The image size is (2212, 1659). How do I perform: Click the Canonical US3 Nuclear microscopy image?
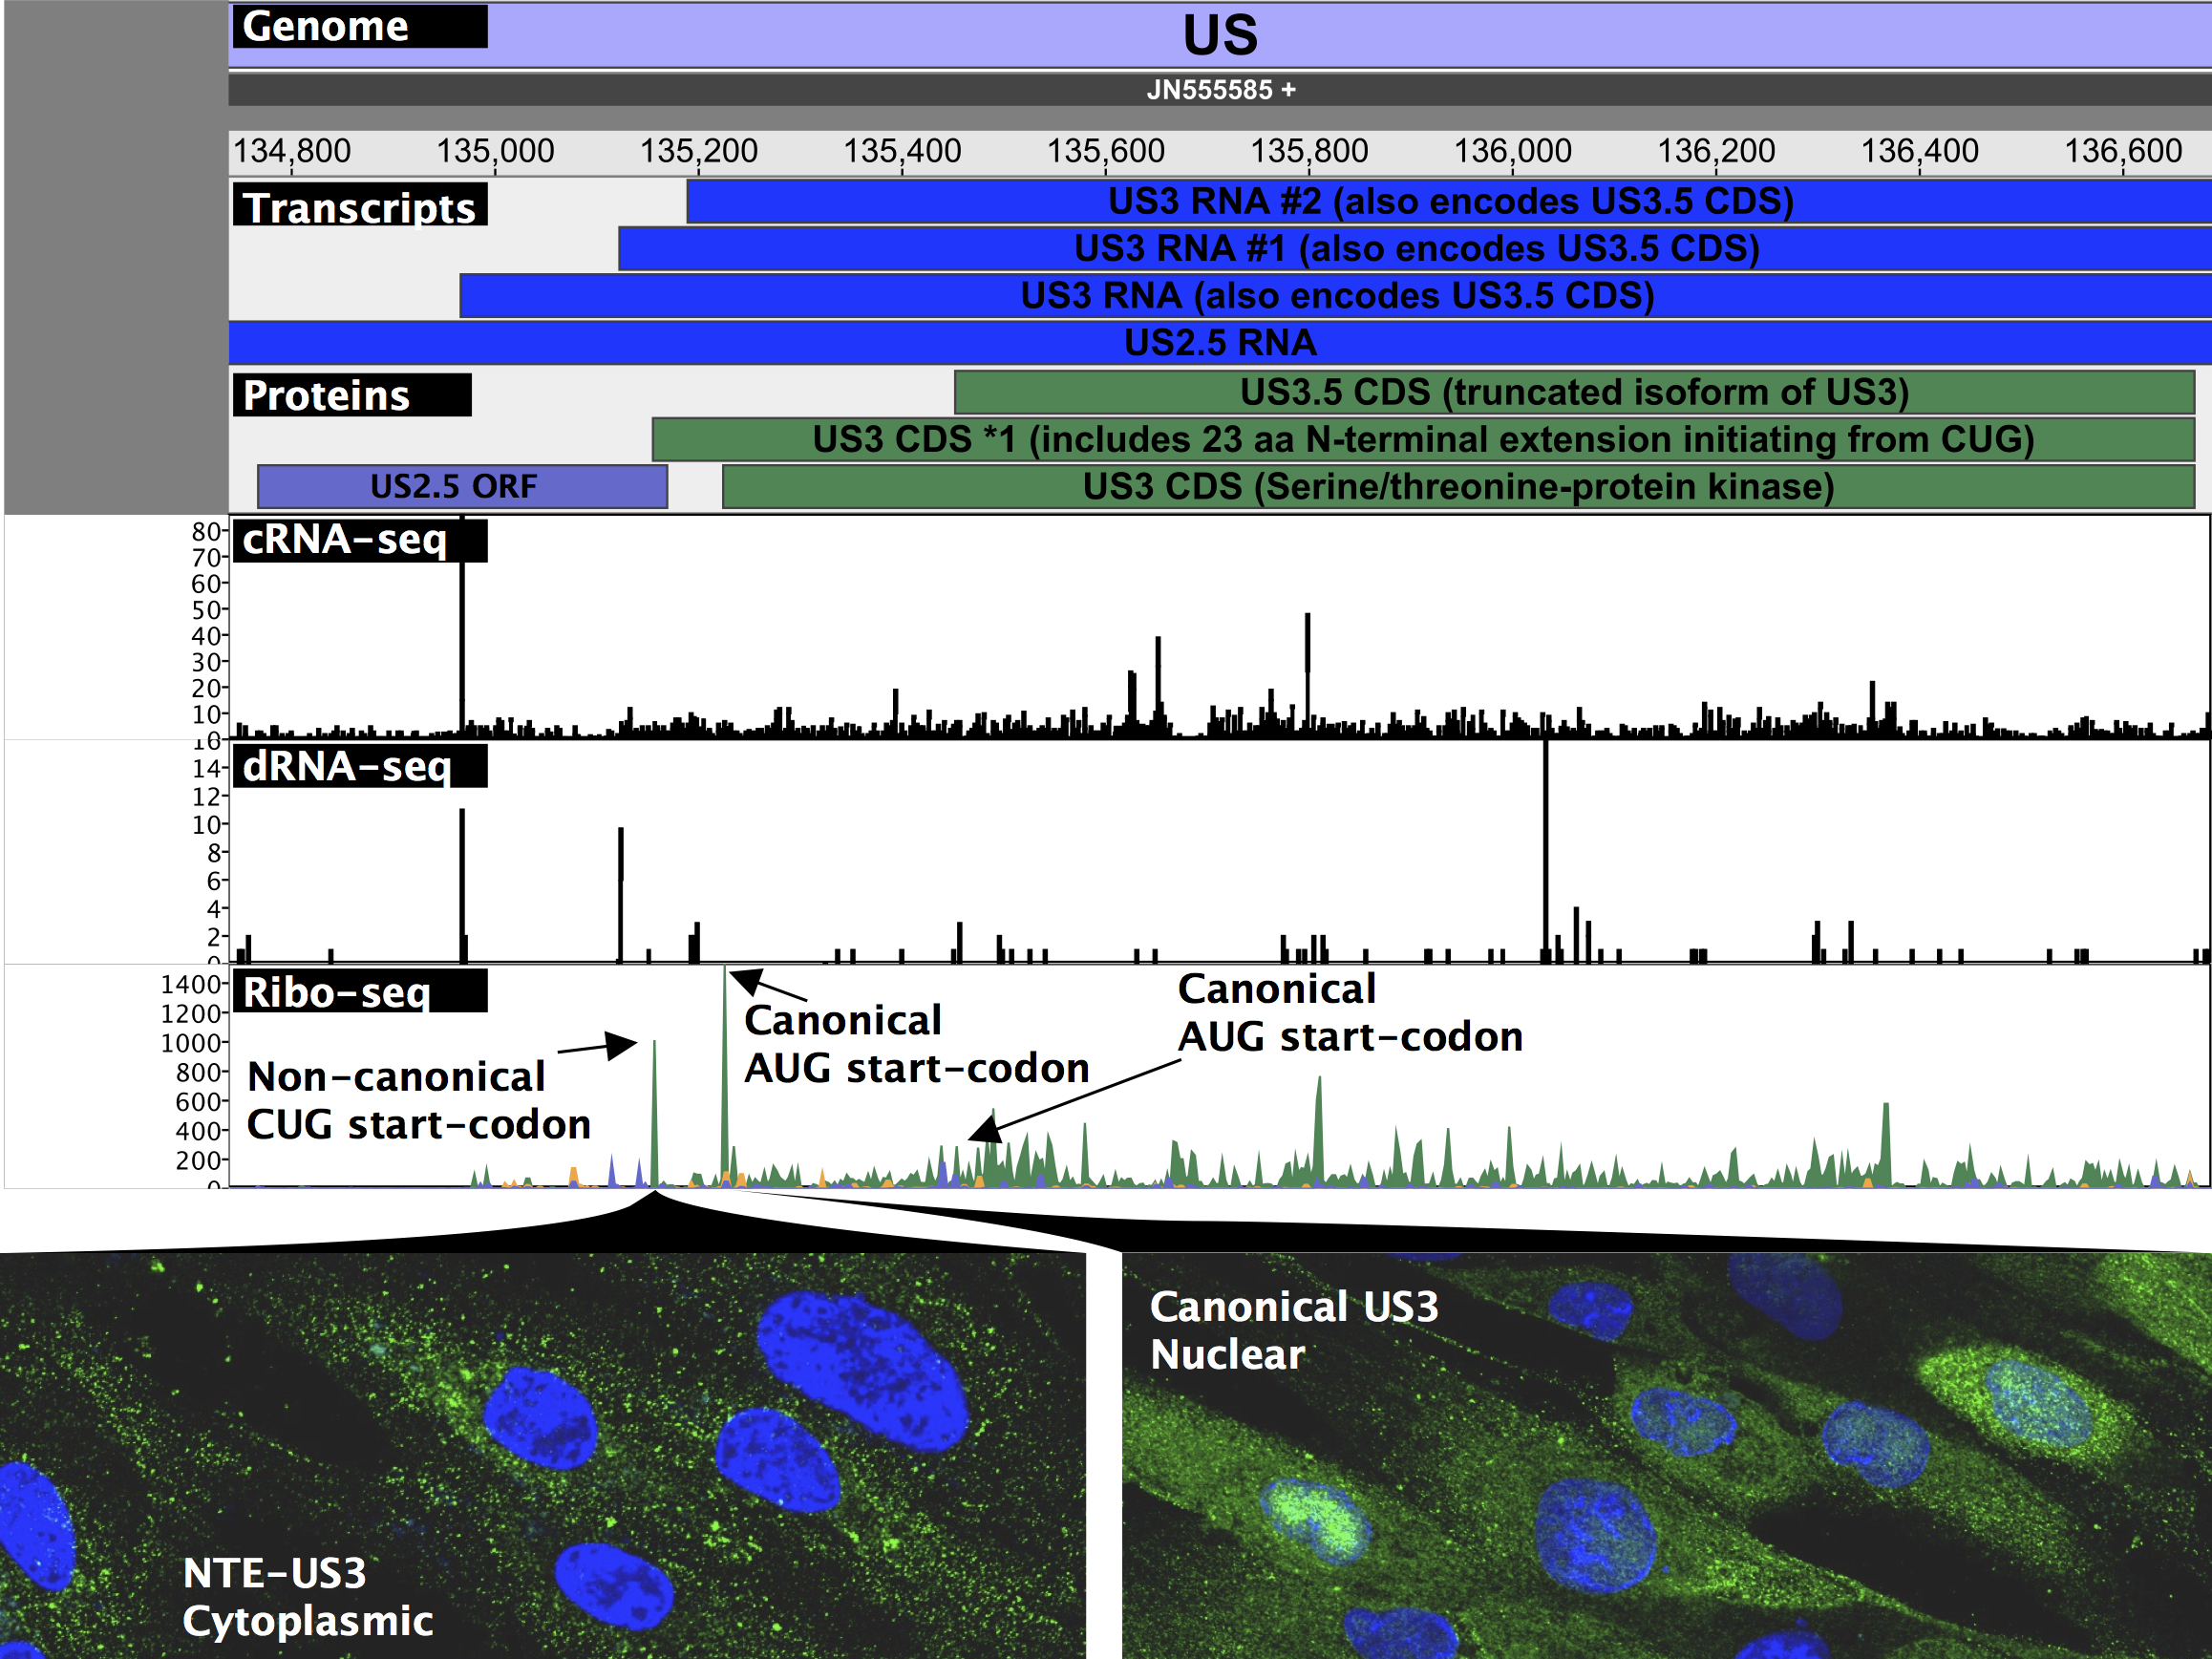1665,1455
